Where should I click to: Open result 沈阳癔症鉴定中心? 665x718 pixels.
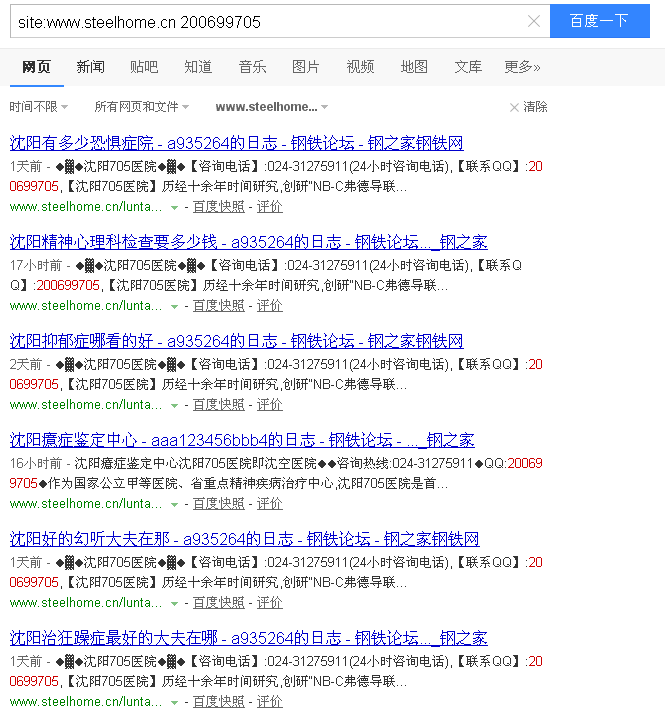[242, 440]
